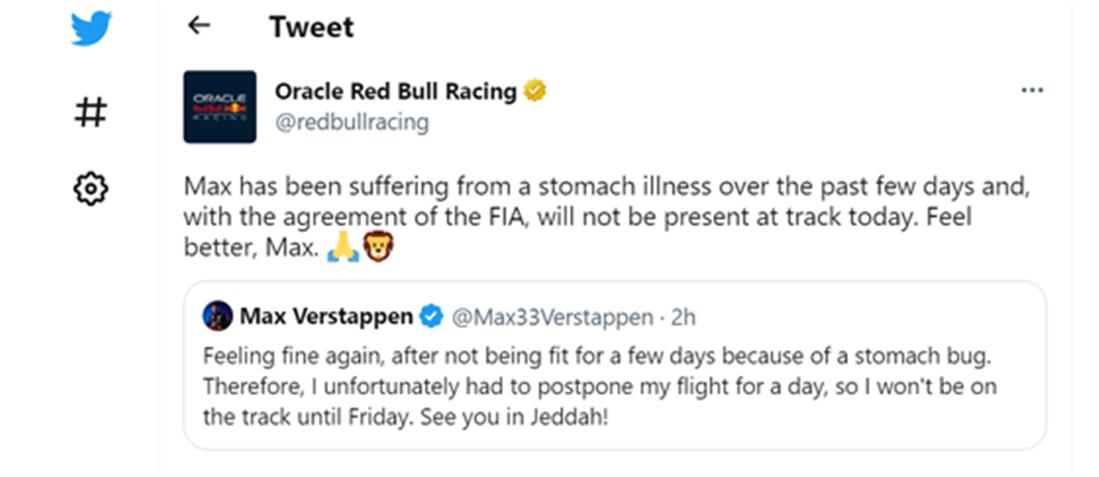The height and width of the screenshot is (477, 1099).
Task: Click the Tweet page heading
Action: 311,27
